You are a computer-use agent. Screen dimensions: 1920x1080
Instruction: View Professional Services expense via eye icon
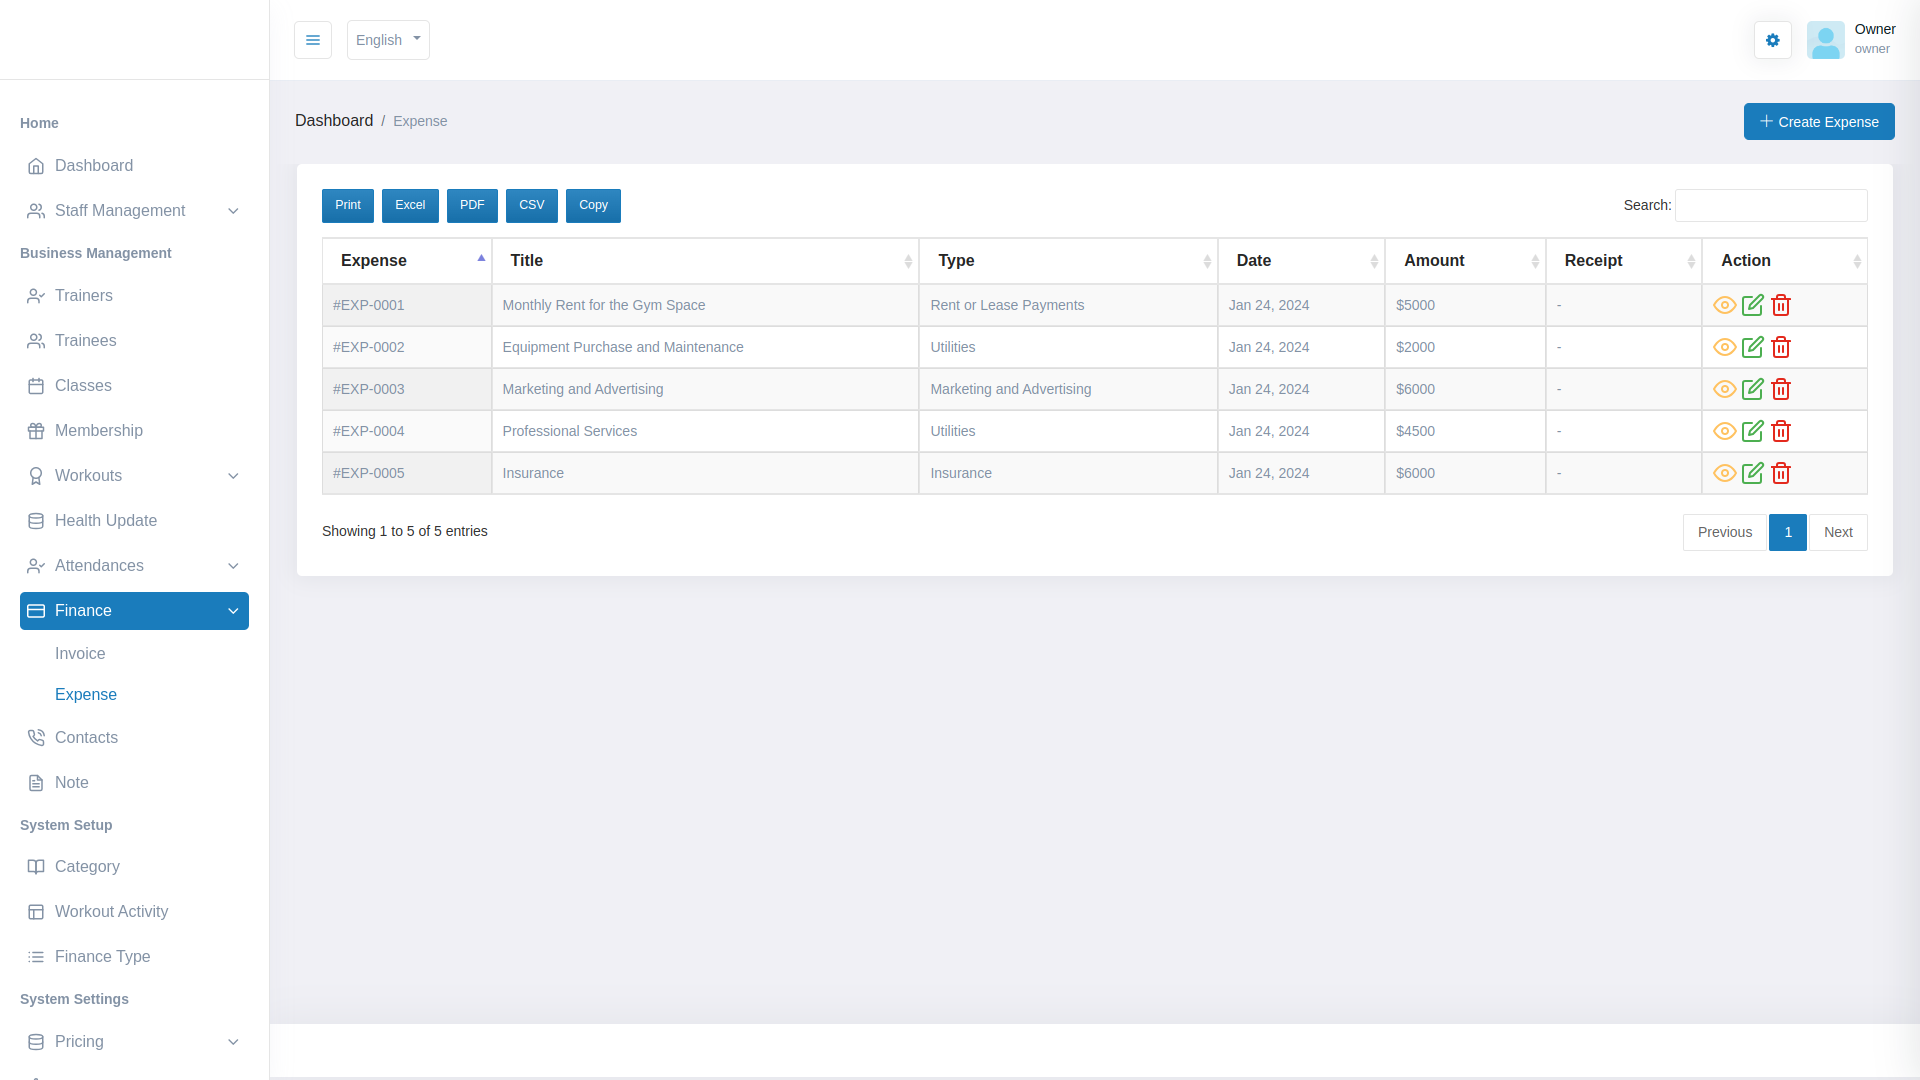tap(1724, 431)
